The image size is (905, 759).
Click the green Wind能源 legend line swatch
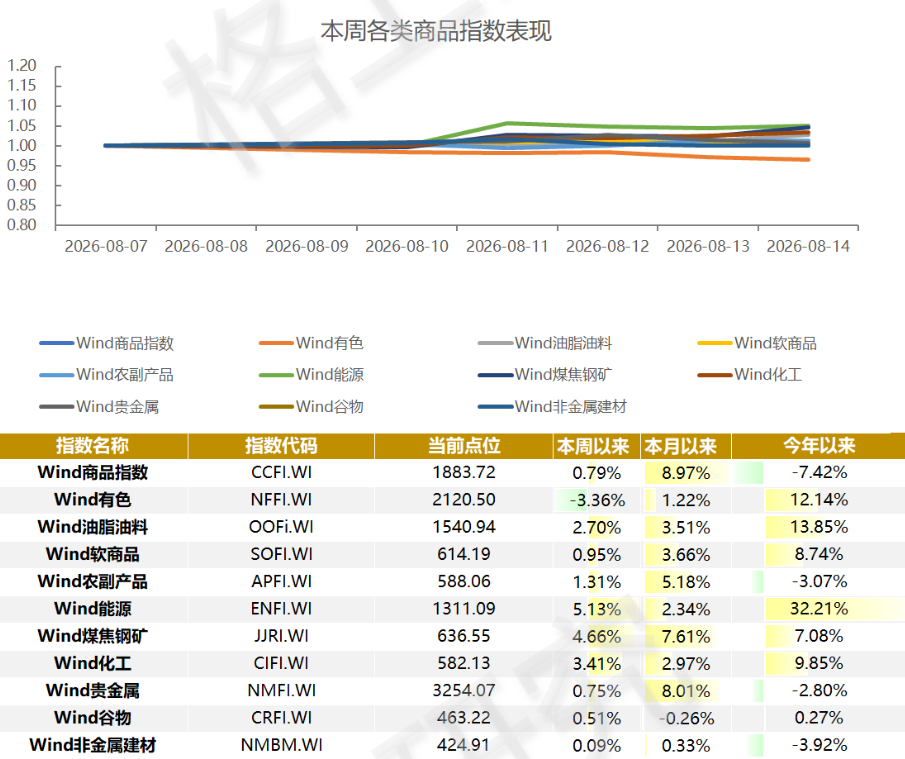tap(276, 375)
